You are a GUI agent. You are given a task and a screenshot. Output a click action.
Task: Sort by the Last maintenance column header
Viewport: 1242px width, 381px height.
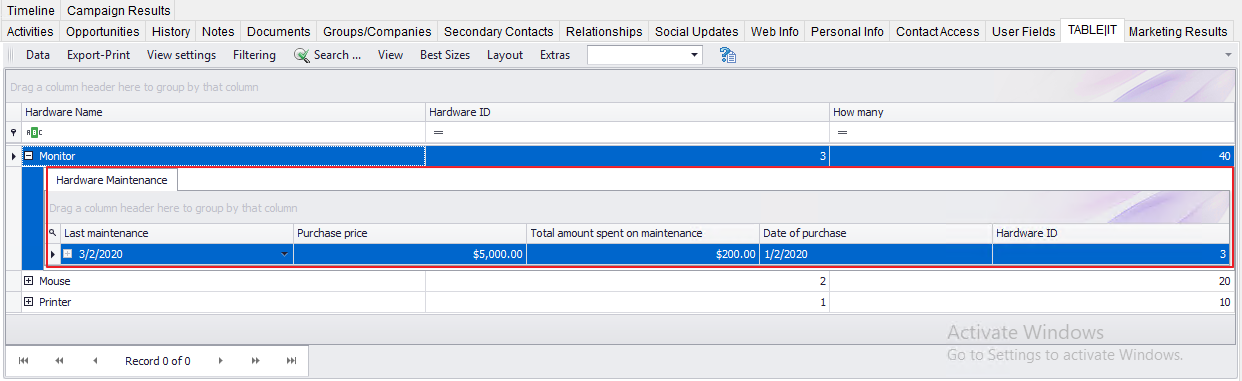click(x=176, y=233)
